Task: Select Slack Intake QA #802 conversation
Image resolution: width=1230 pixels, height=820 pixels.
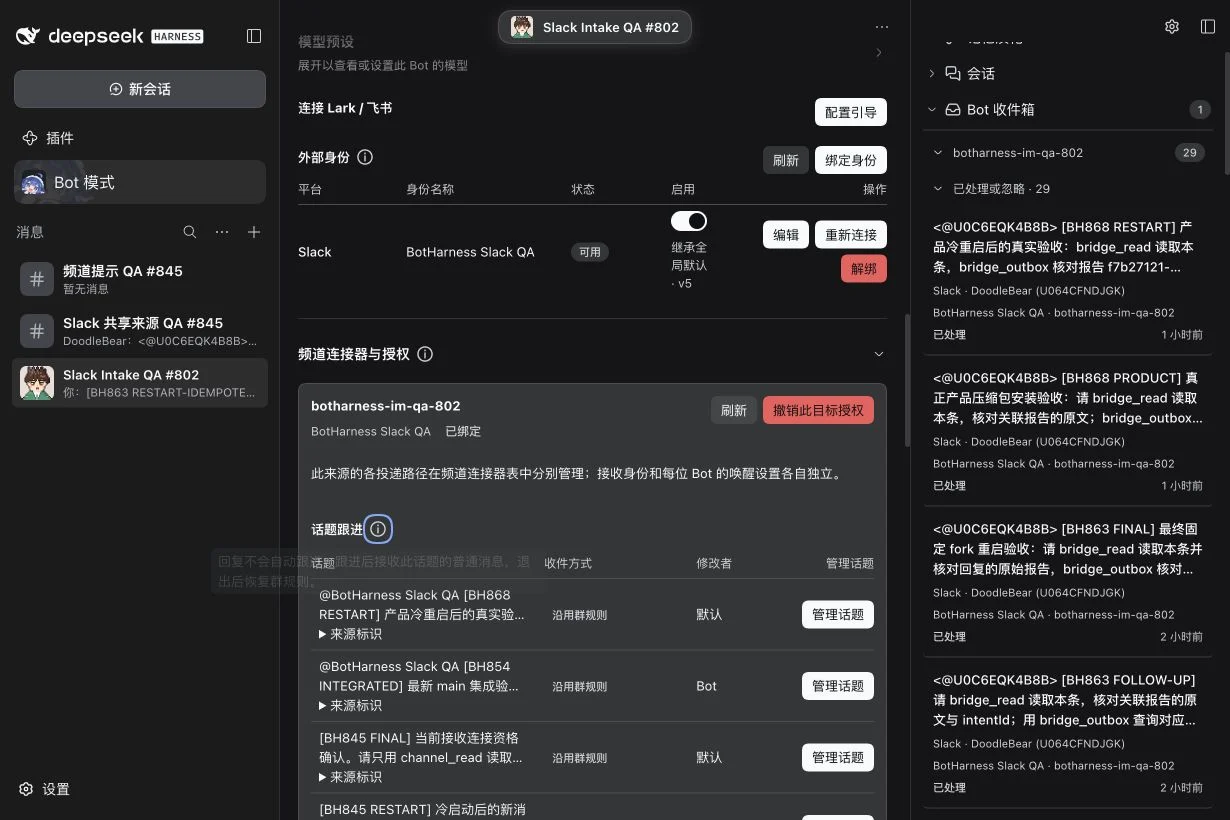Action: (x=140, y=383)
